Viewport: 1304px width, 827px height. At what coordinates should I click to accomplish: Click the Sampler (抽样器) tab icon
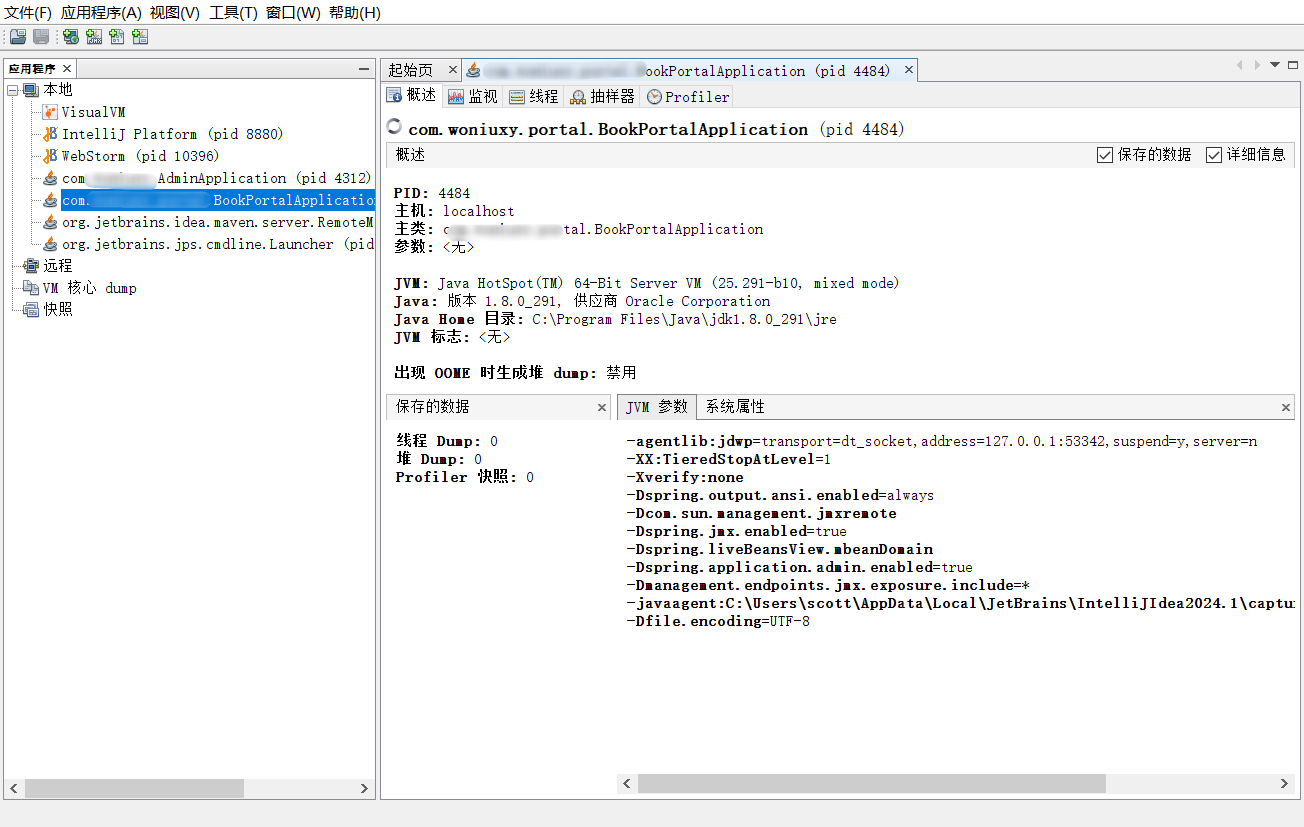pyautogui.click(x=578, y=97)
